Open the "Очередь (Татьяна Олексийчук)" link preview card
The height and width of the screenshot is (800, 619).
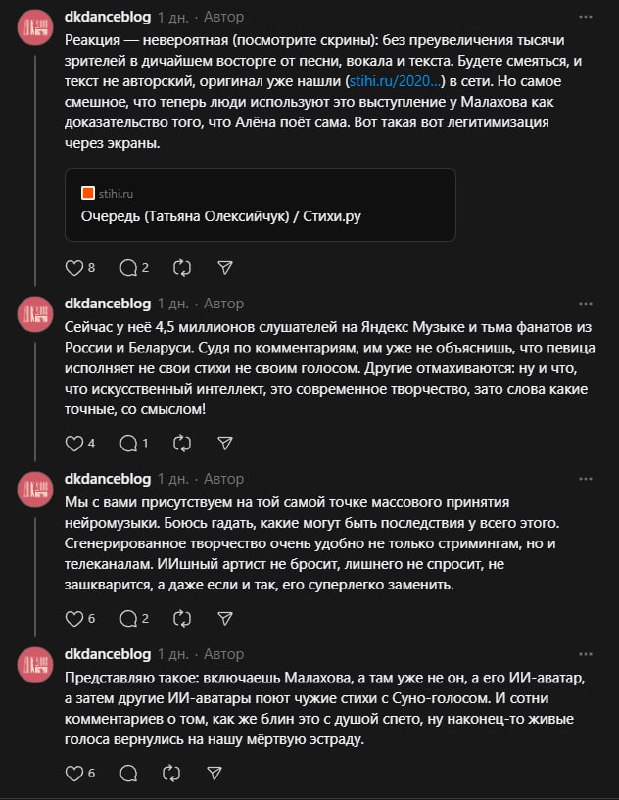(260, 205)
